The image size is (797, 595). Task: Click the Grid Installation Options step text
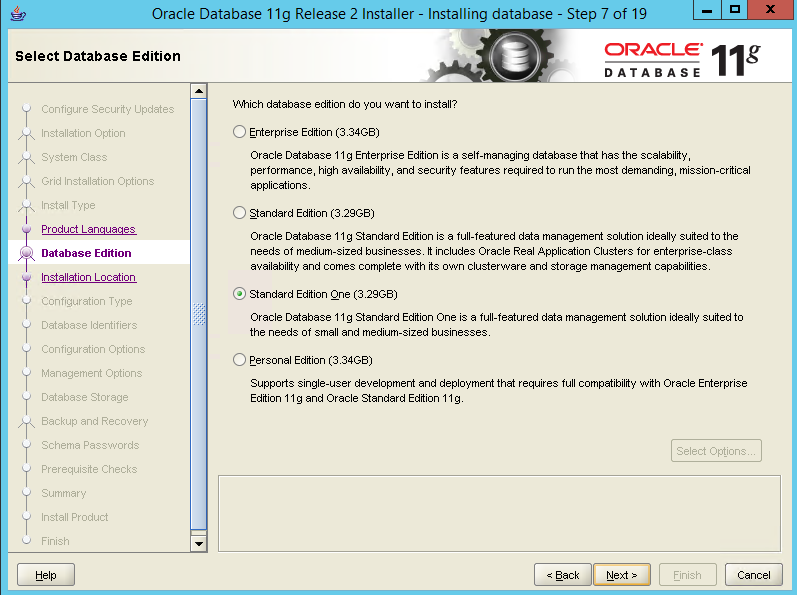[98, 181]
